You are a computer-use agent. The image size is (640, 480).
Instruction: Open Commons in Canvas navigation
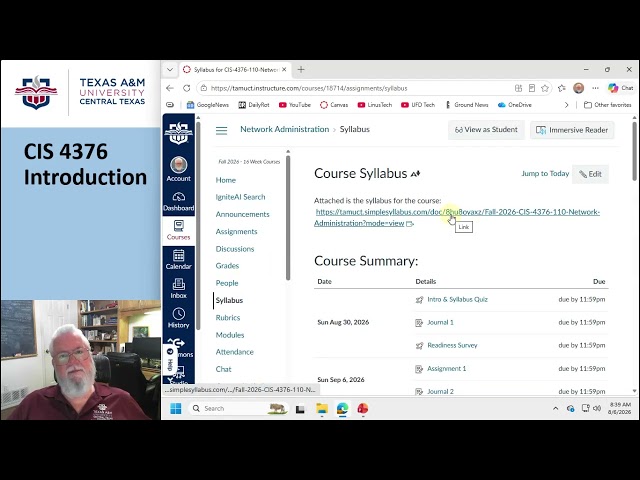click(182, 347)
